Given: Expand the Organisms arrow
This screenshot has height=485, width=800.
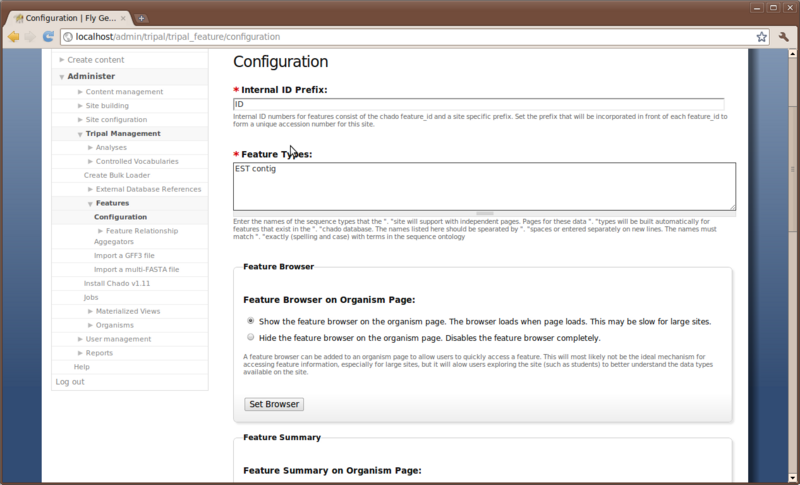Looking at the screenshot, I should 90,325.
